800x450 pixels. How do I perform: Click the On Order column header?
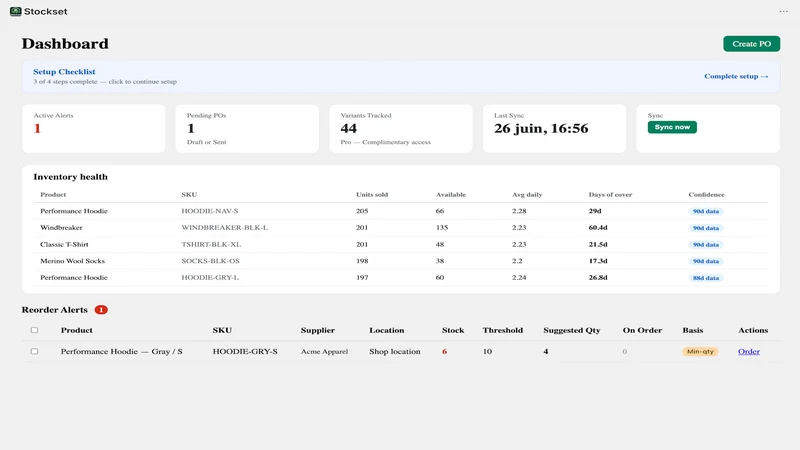click(x=642, y=330)
